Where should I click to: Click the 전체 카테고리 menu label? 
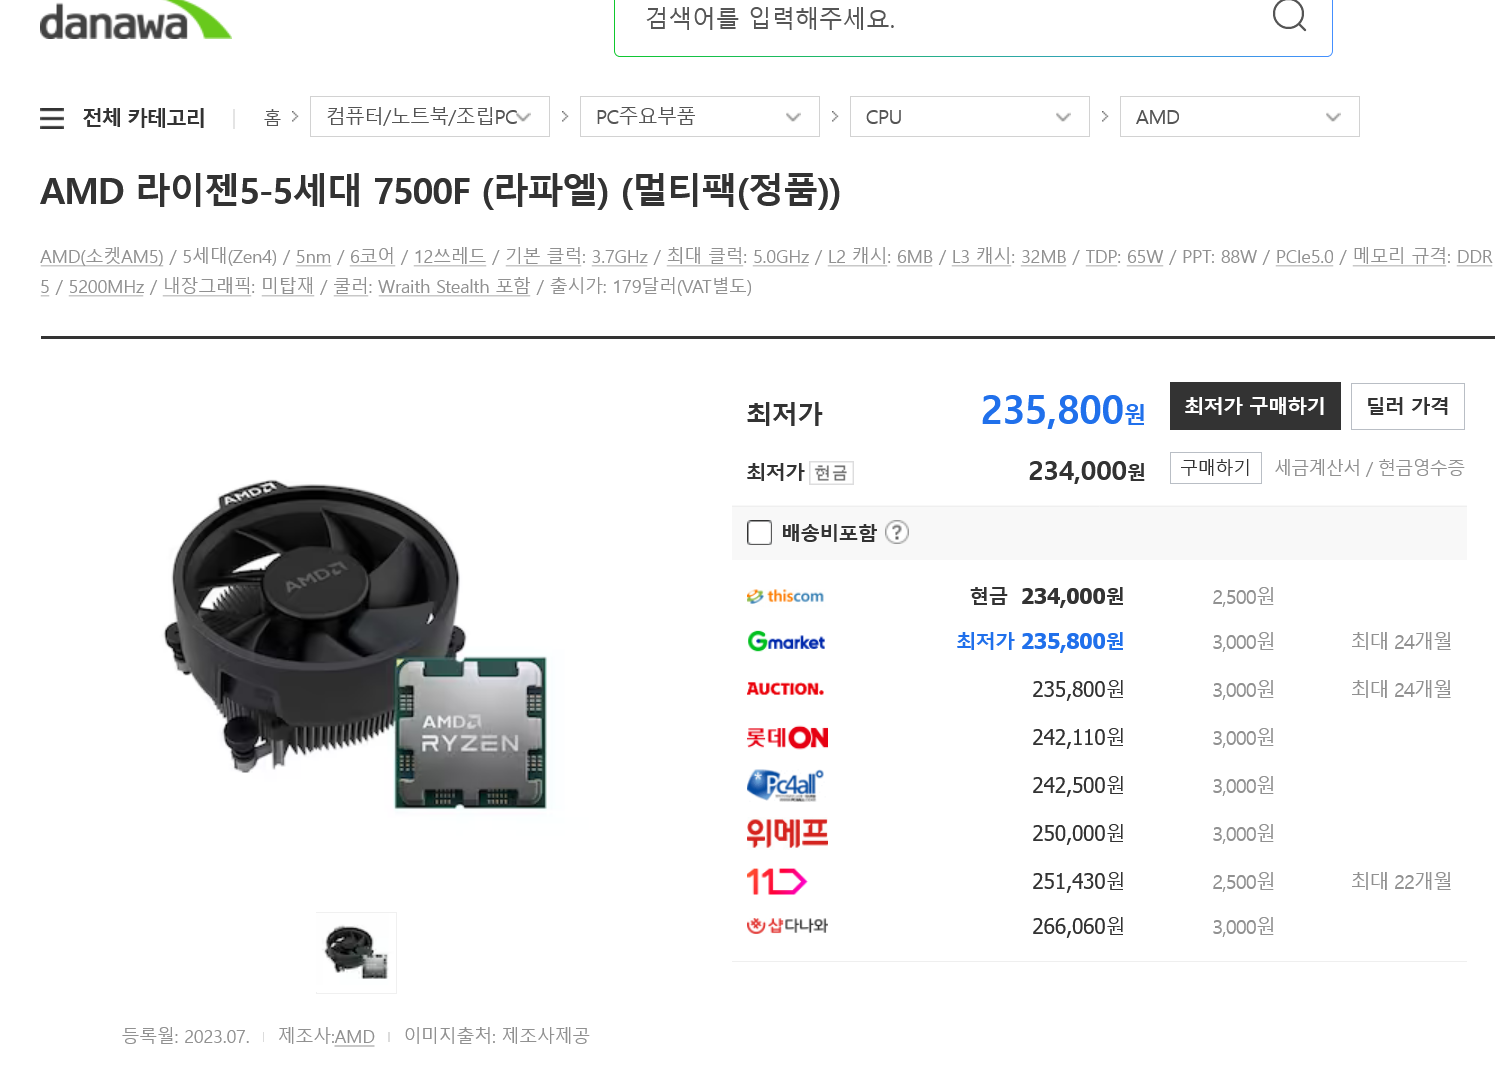coord(144,118)
